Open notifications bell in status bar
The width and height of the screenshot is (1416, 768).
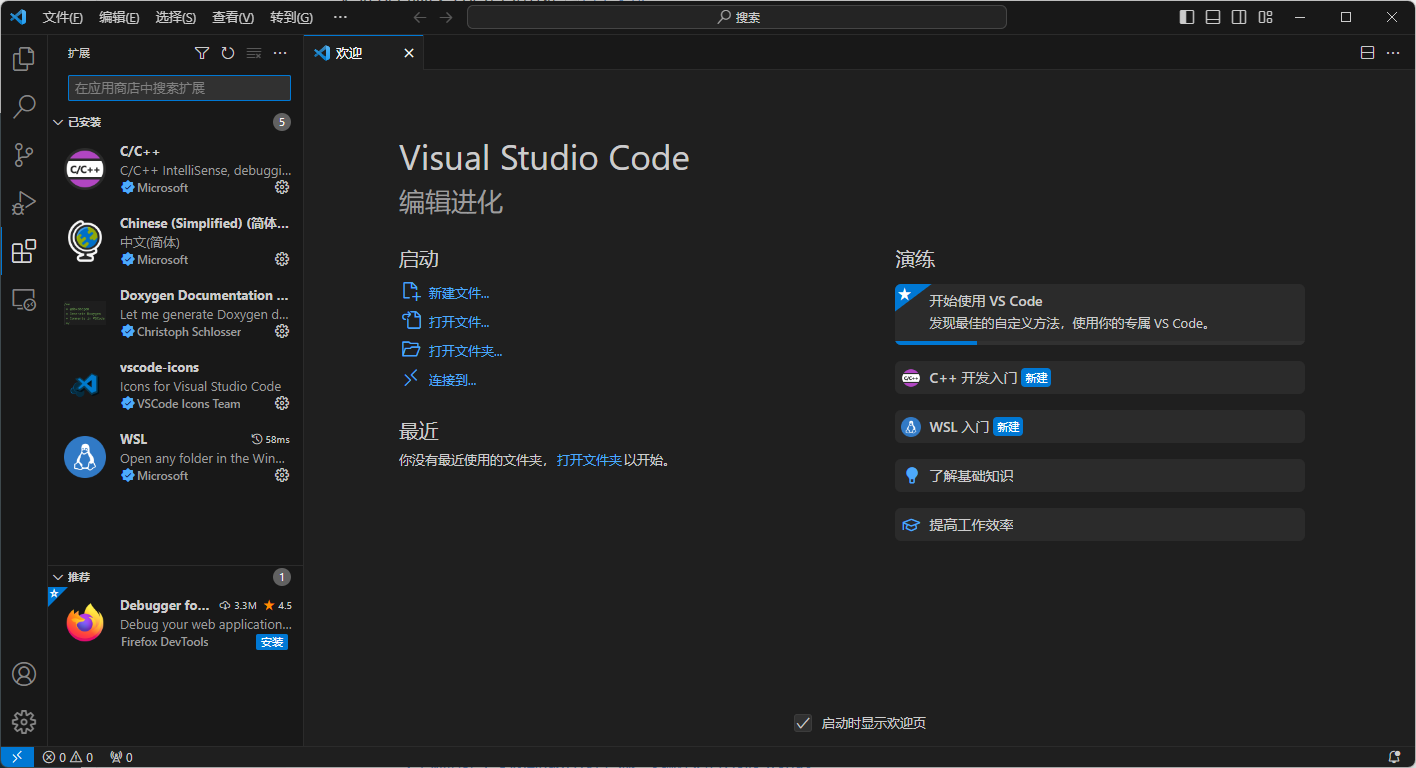point(1394,757)
